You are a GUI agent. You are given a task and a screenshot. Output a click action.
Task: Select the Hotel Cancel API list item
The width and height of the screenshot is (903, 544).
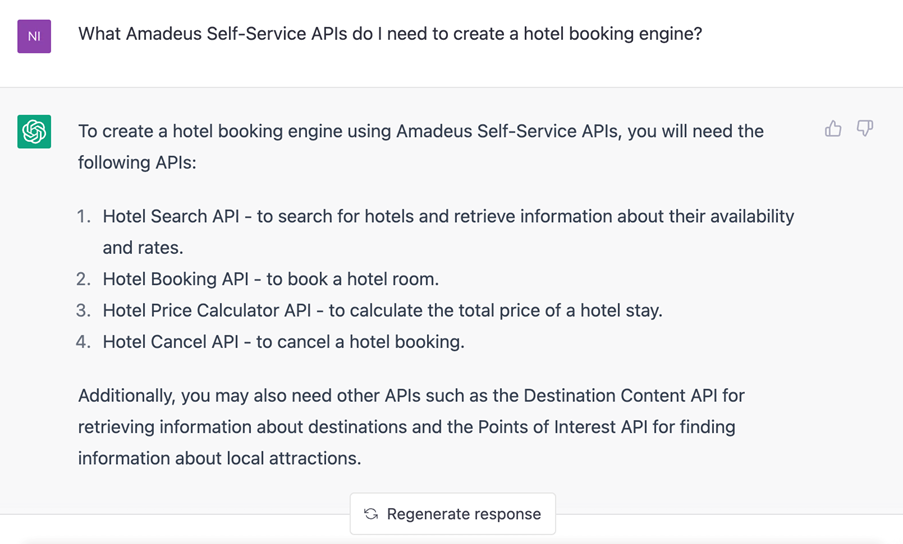[x=283, y=342]
